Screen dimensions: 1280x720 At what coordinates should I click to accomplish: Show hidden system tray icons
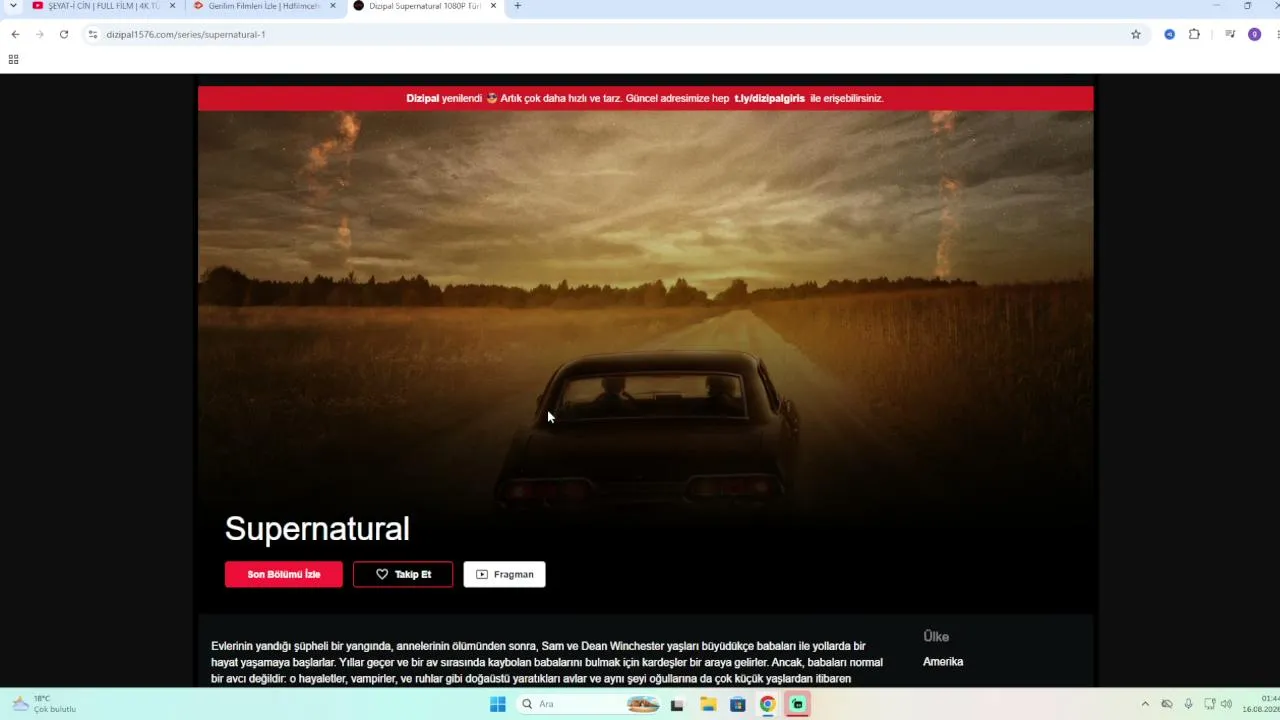[x=1146, y=704]
